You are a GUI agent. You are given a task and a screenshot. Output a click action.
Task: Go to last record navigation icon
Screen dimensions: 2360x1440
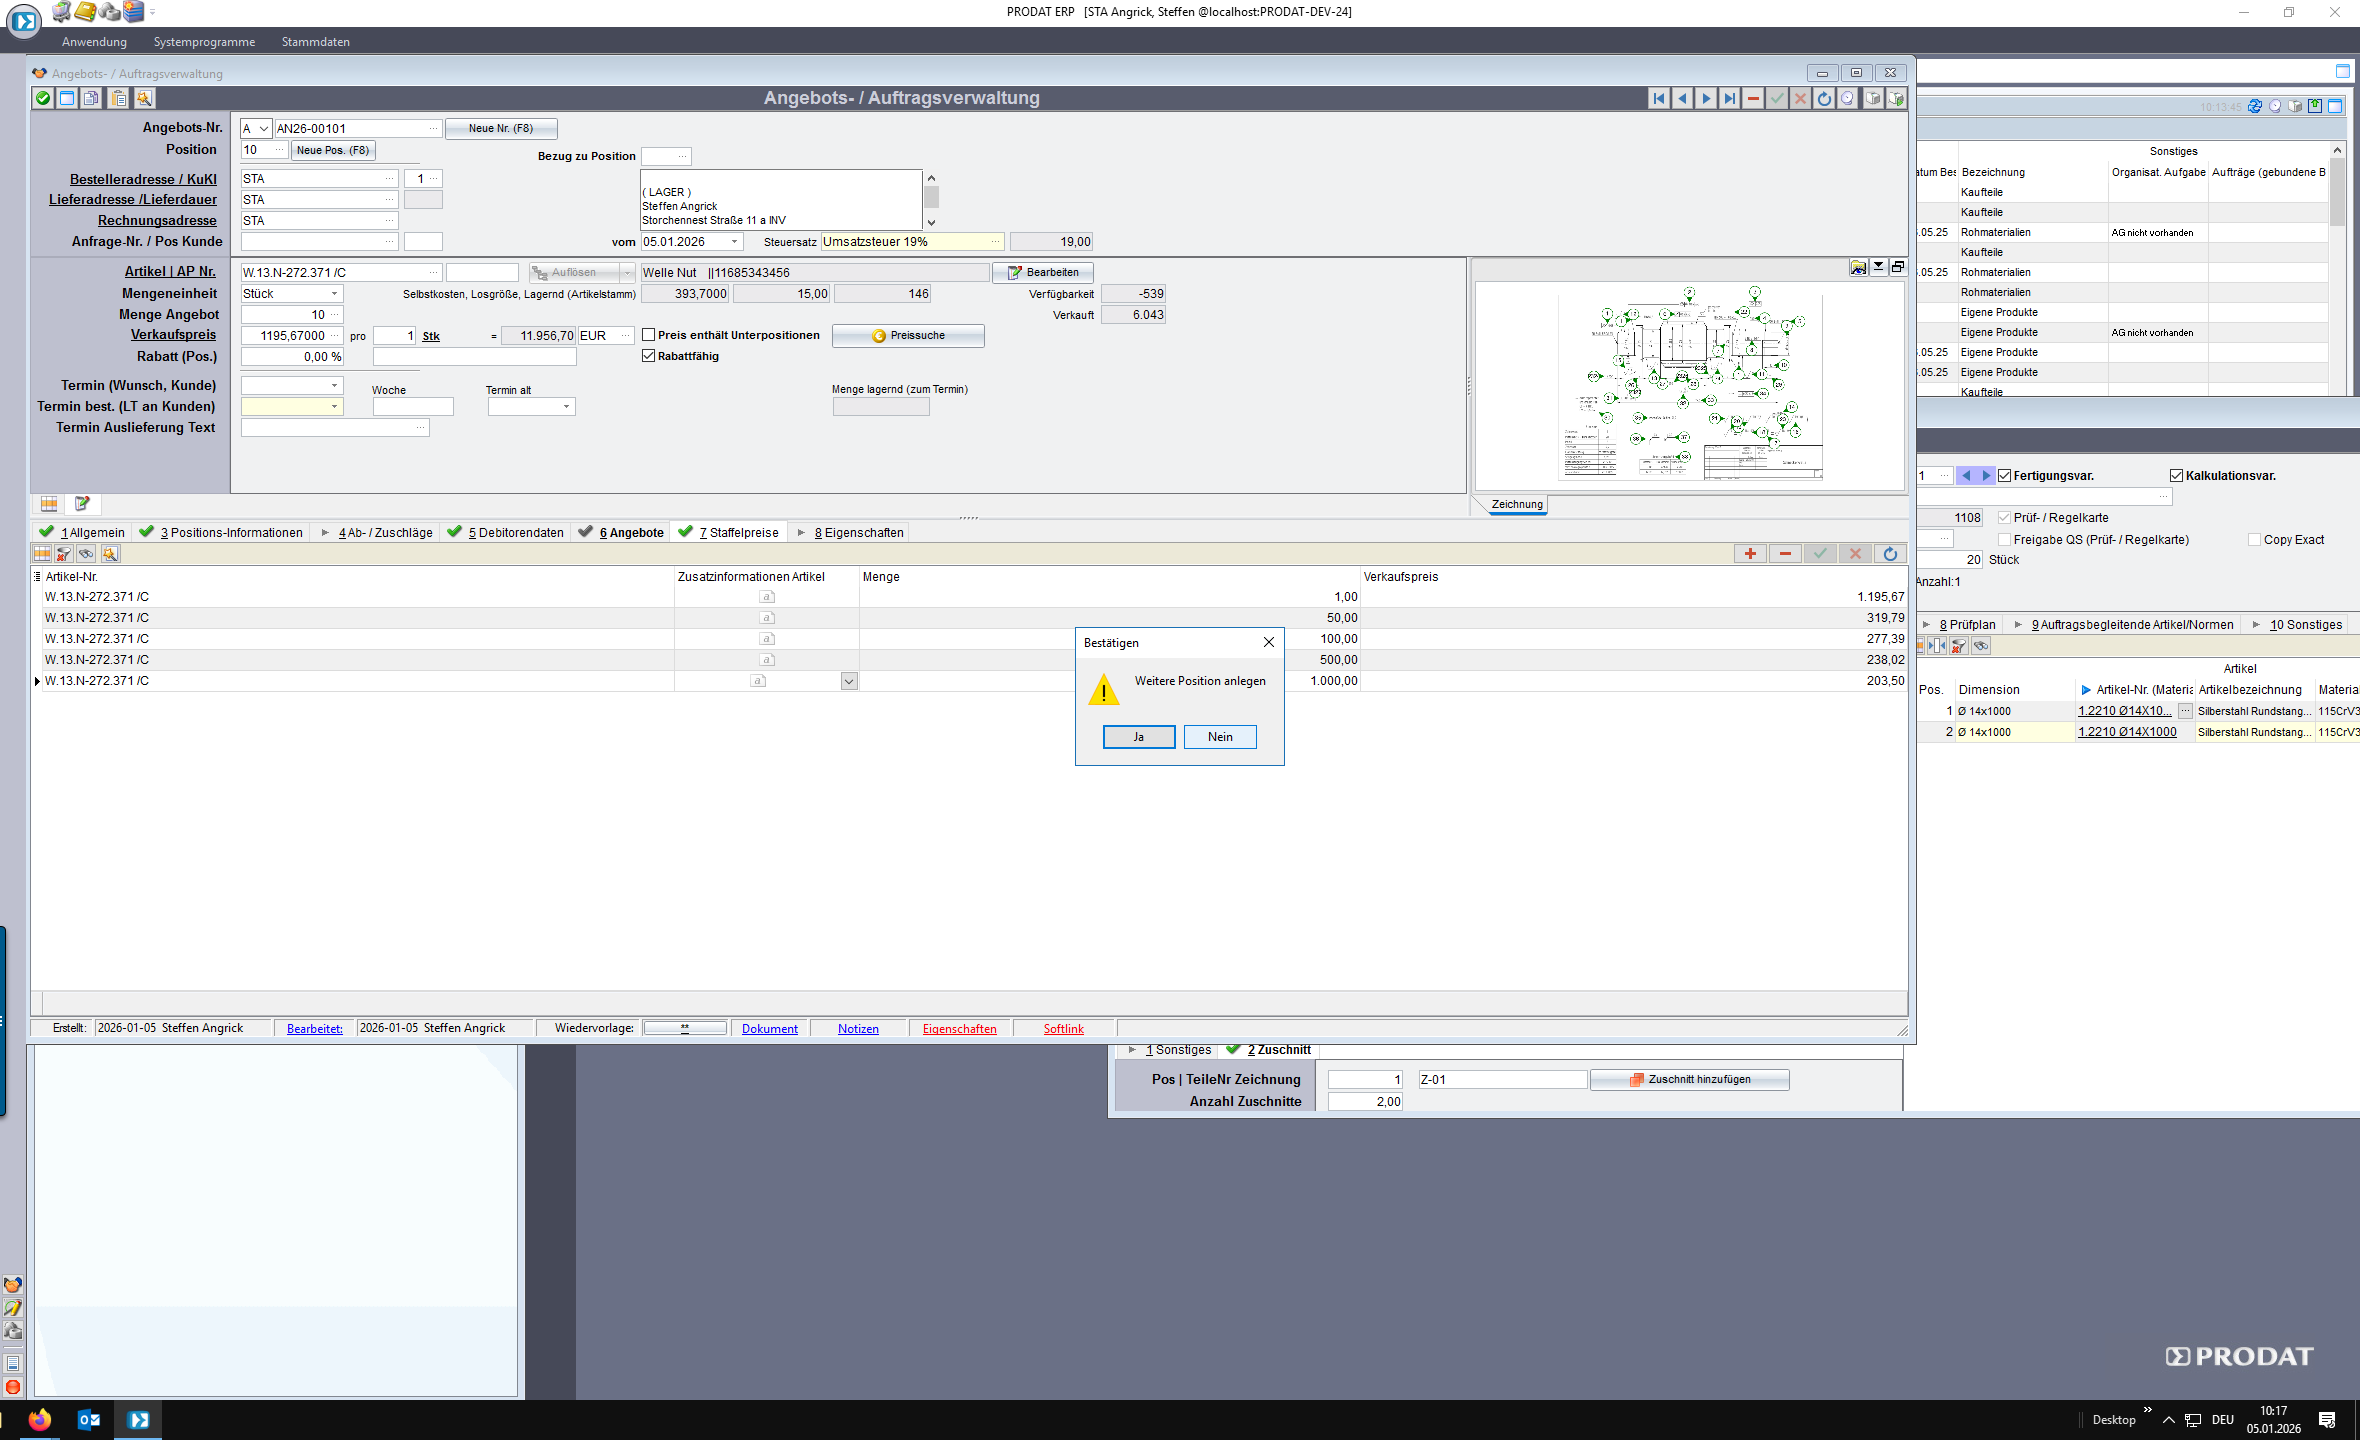(1729, 98)
